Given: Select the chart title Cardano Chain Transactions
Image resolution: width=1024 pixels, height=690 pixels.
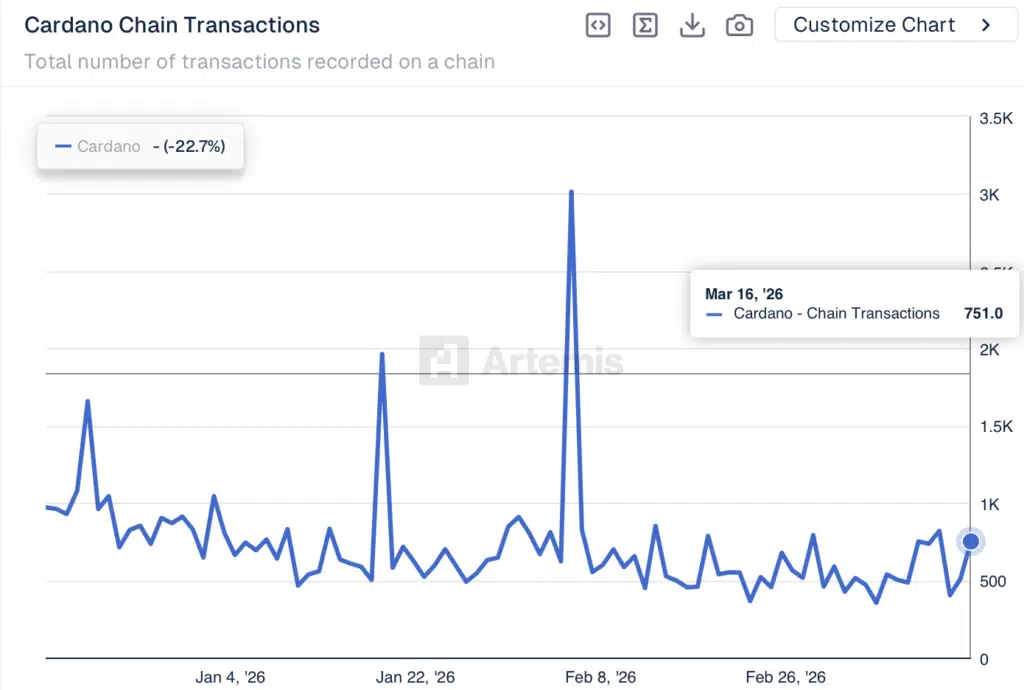Looking at the screenshot, I should click(171, 24).
